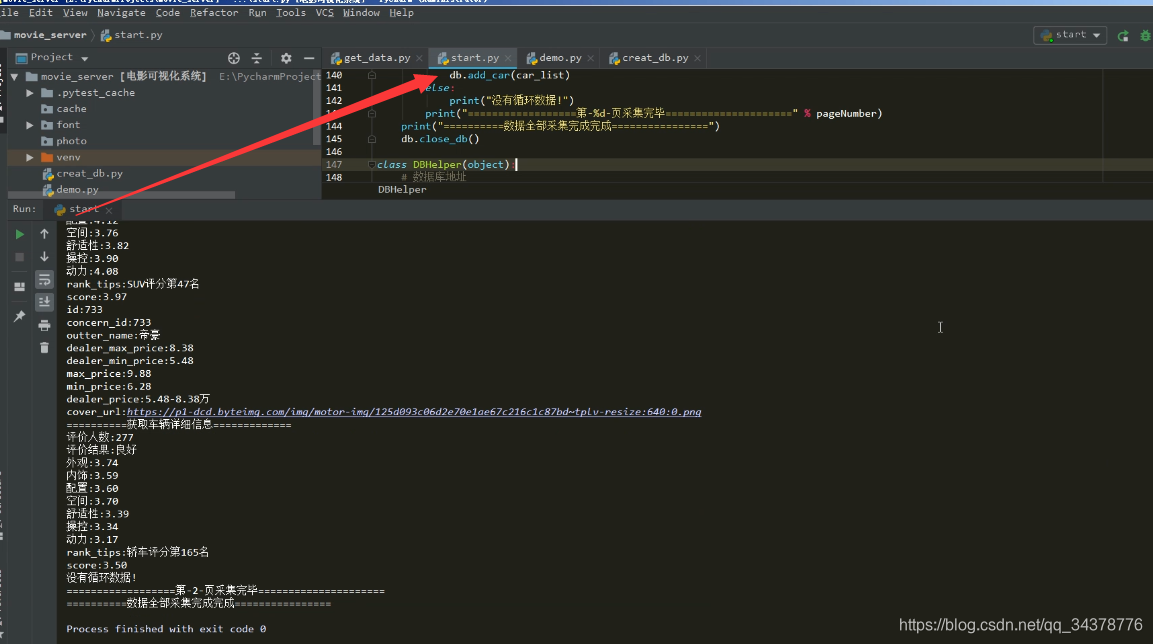Click 'rank_tips:轿车评分第165名' console line
1153x644 pixels.
(138, 552)
